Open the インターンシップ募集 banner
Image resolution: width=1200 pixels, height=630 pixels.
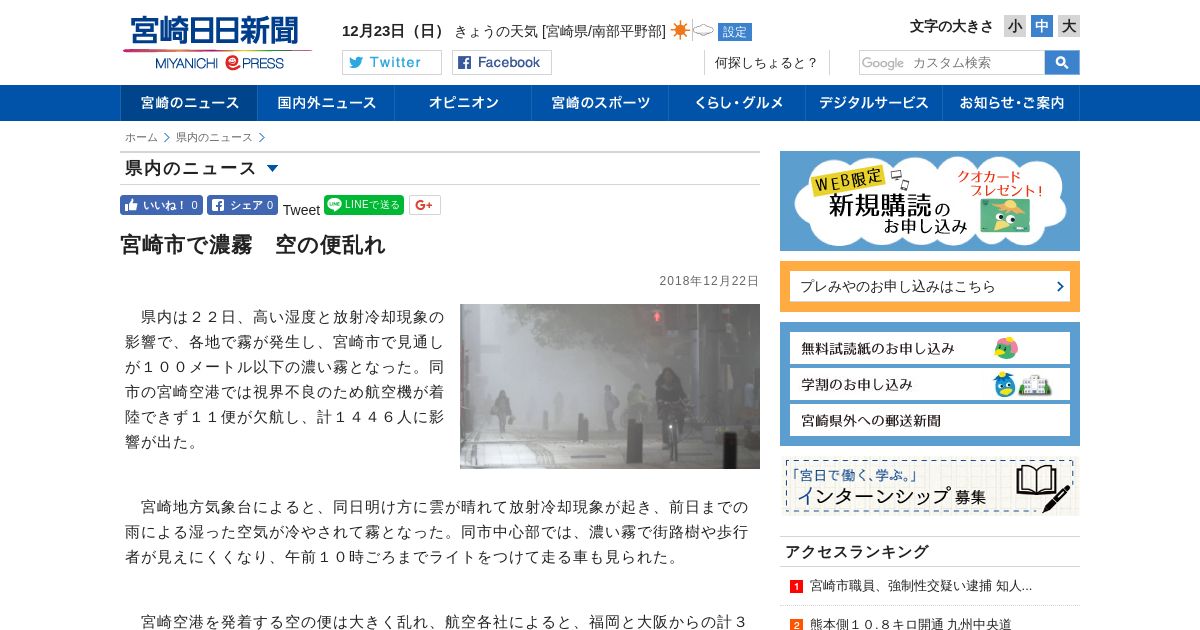[930, 486]
